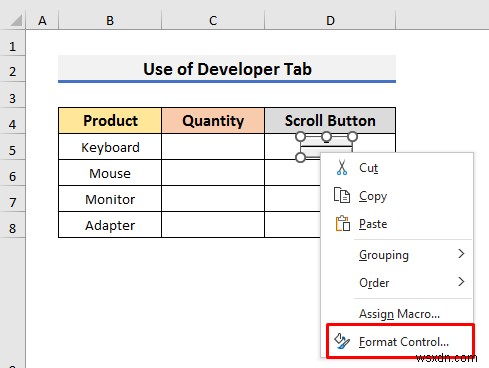Click the bottom-left handle of spin button

300,157
